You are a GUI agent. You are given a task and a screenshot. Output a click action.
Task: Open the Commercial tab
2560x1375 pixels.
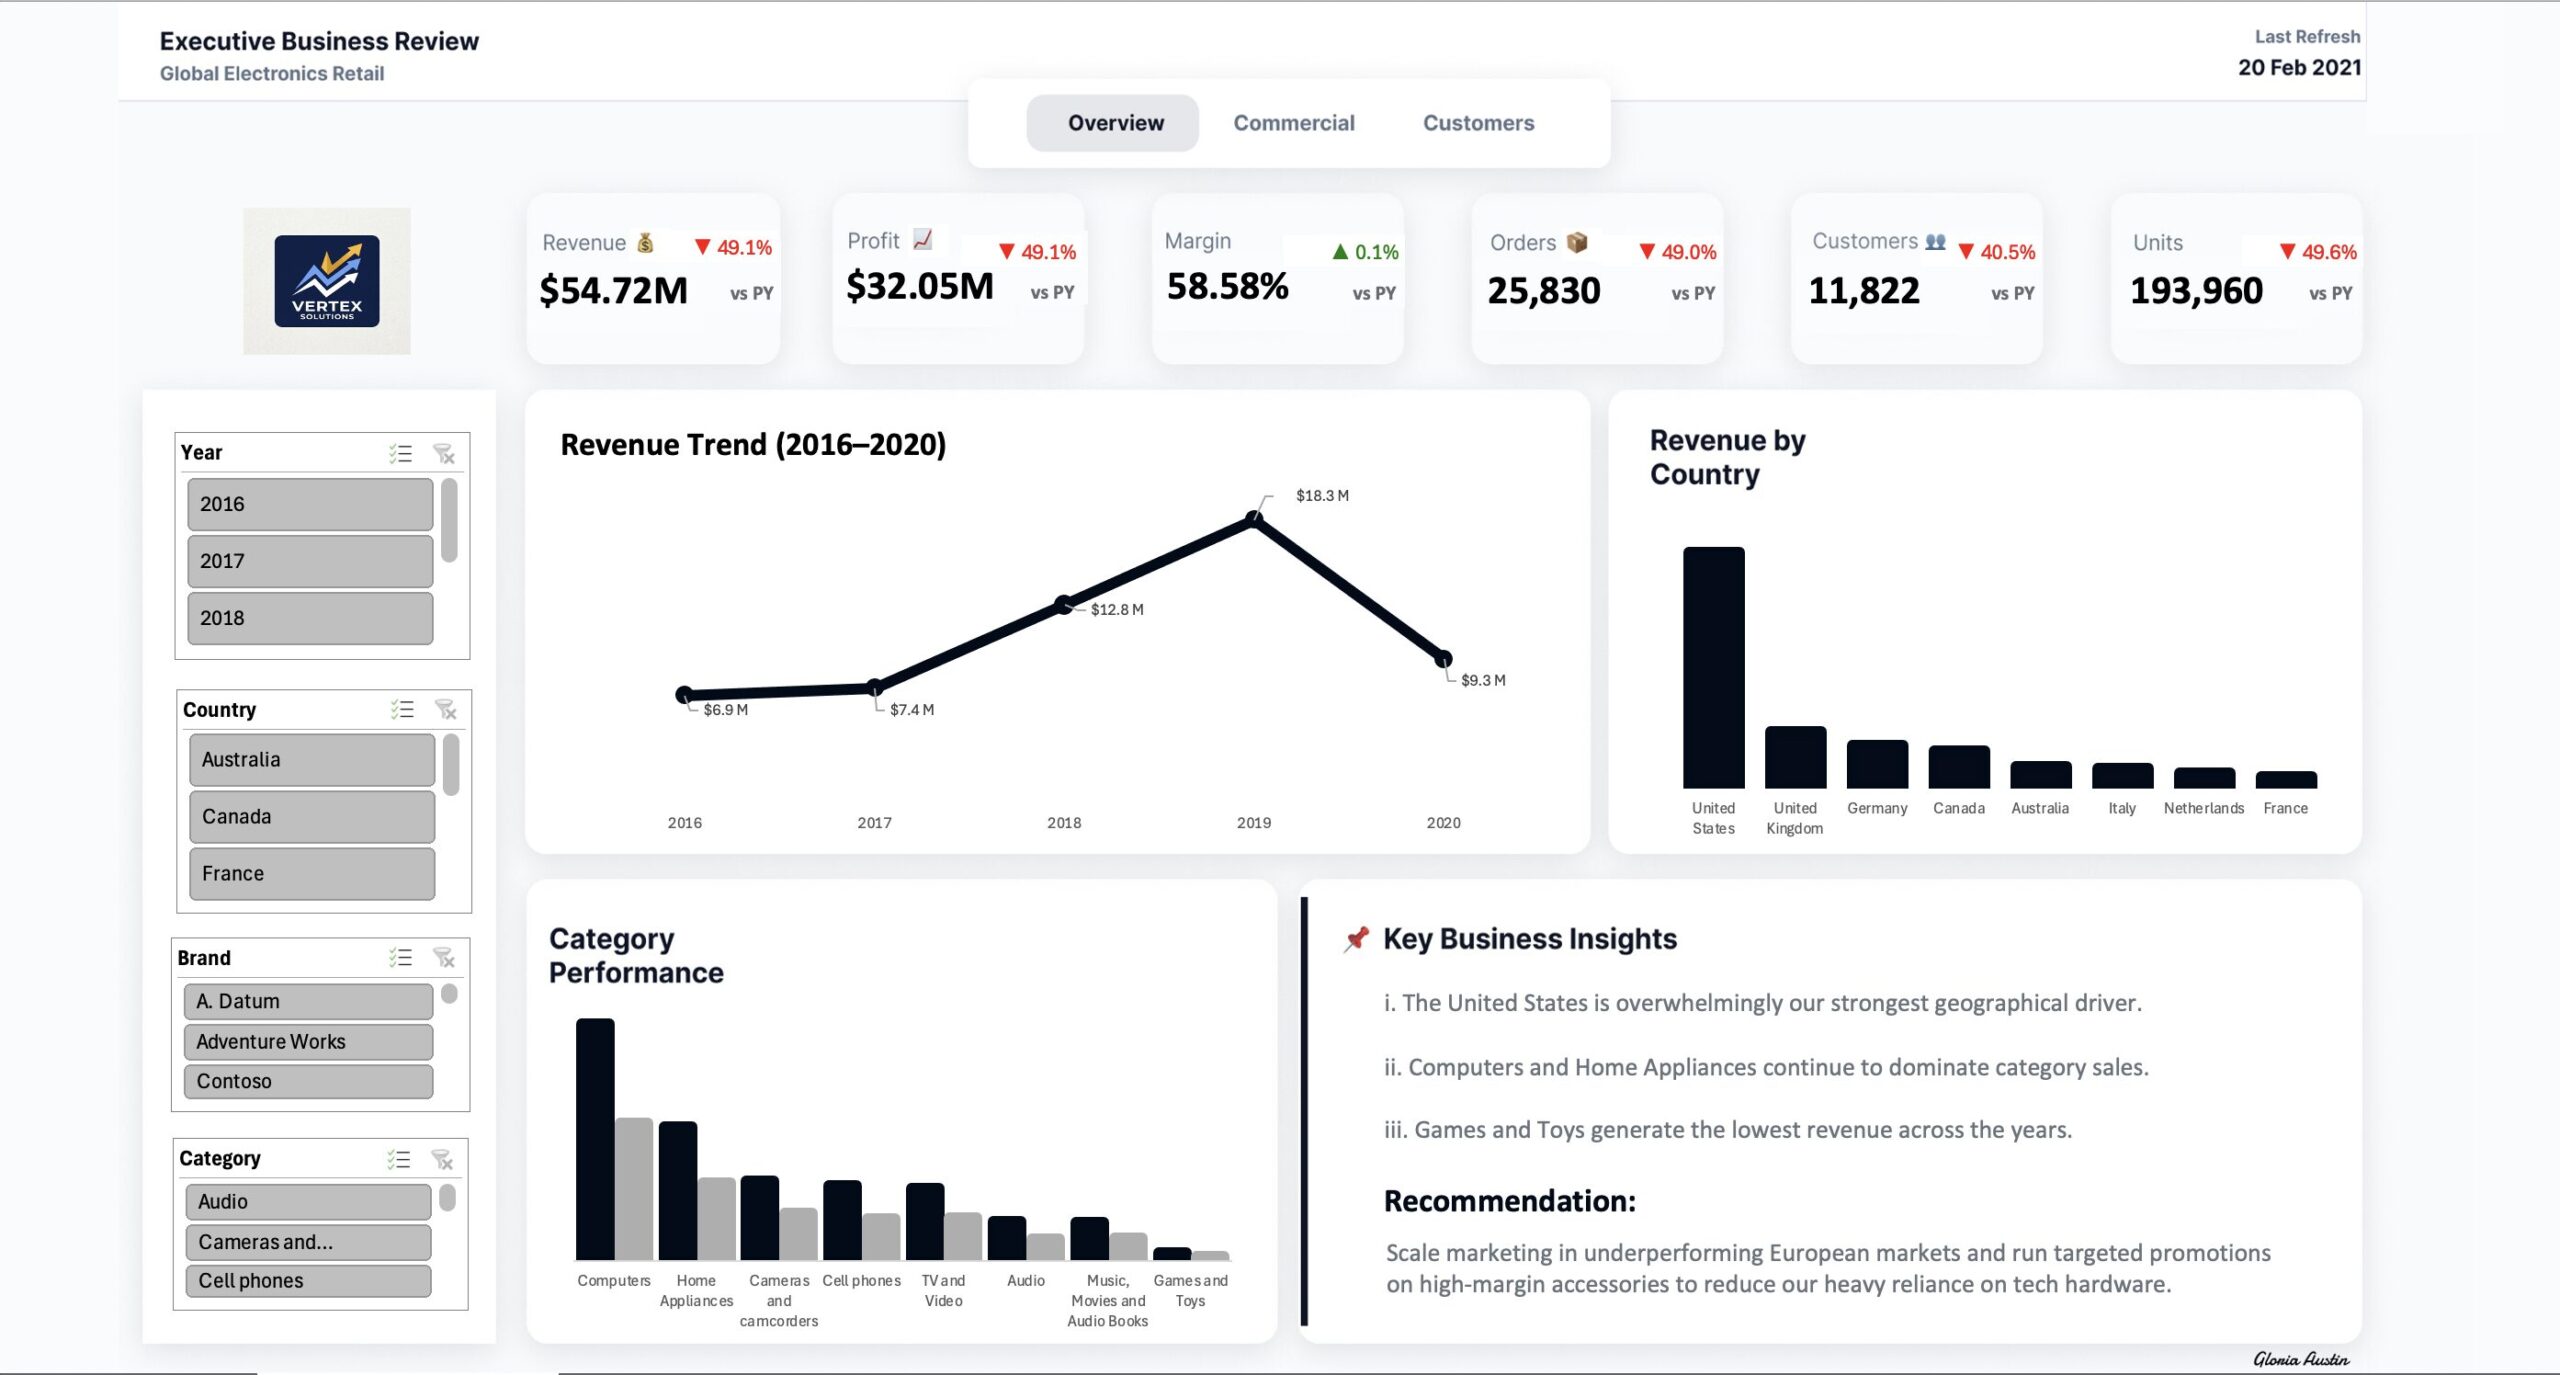pyautogui.click(x=1294, y=123)
